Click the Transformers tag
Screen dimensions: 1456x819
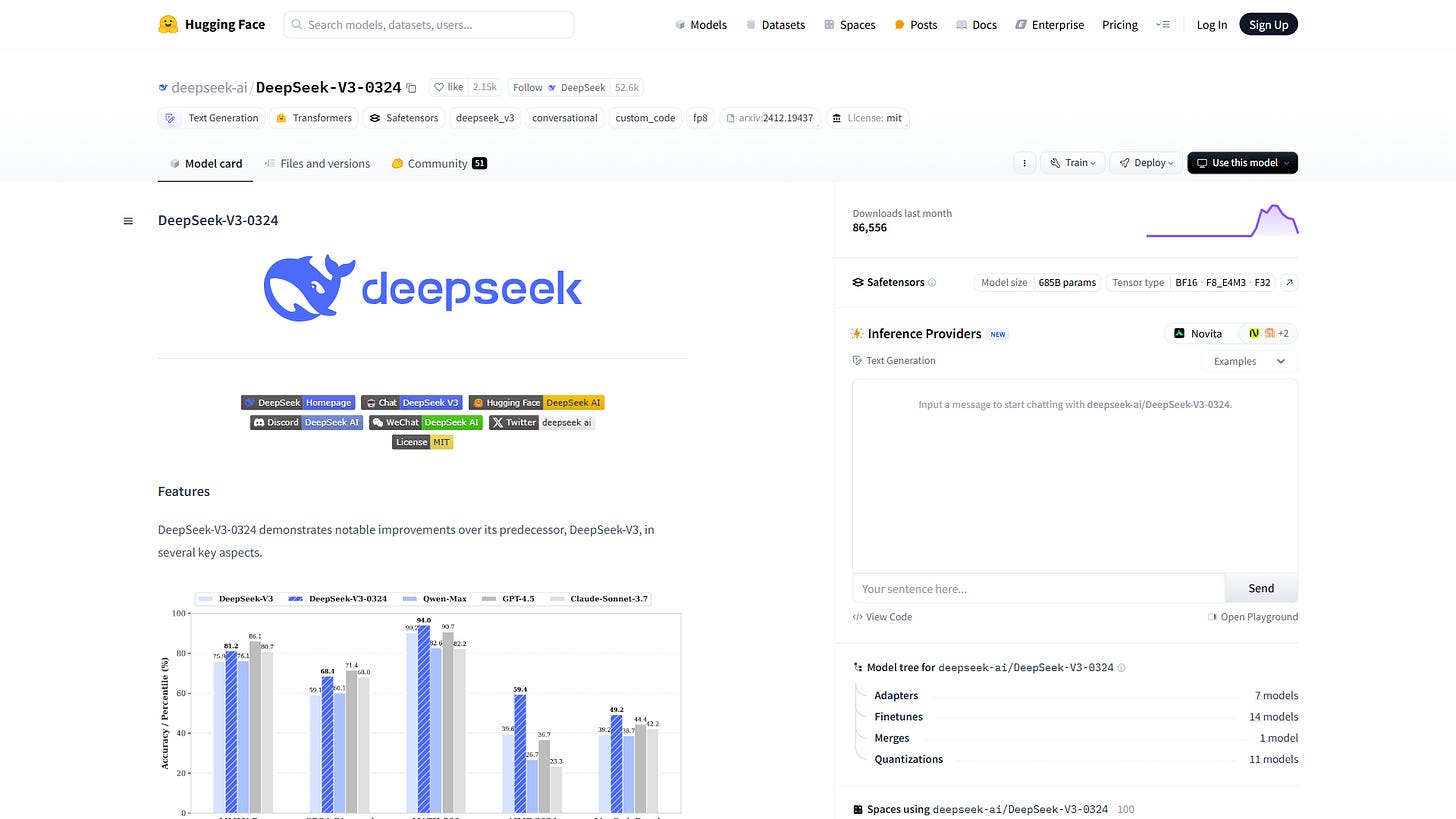coord(313,118)
